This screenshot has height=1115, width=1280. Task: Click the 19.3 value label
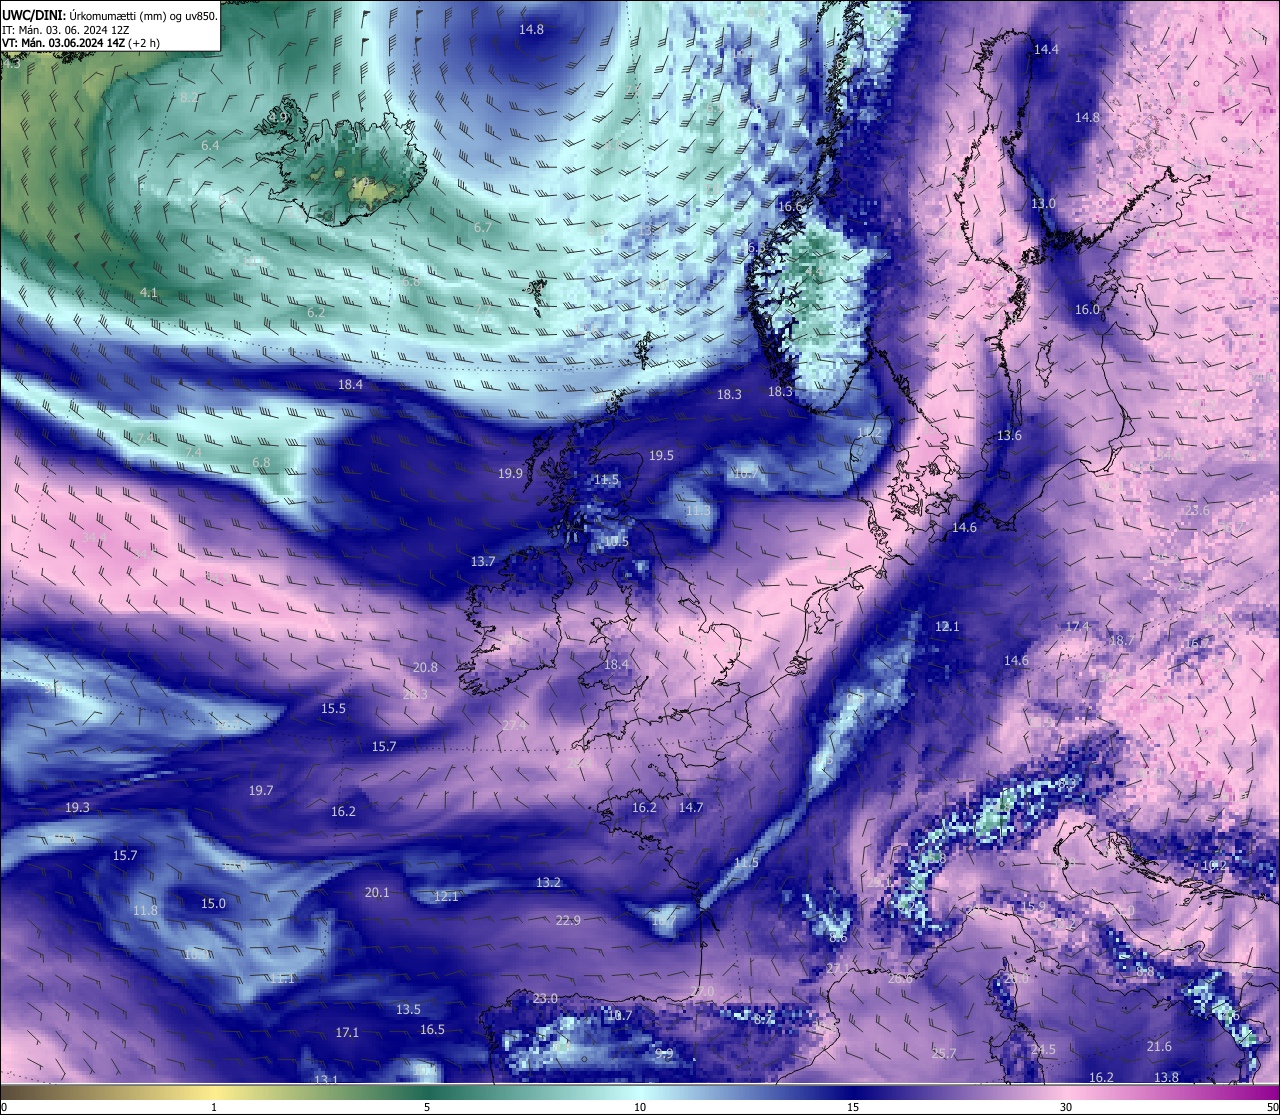tap(77, 807)
